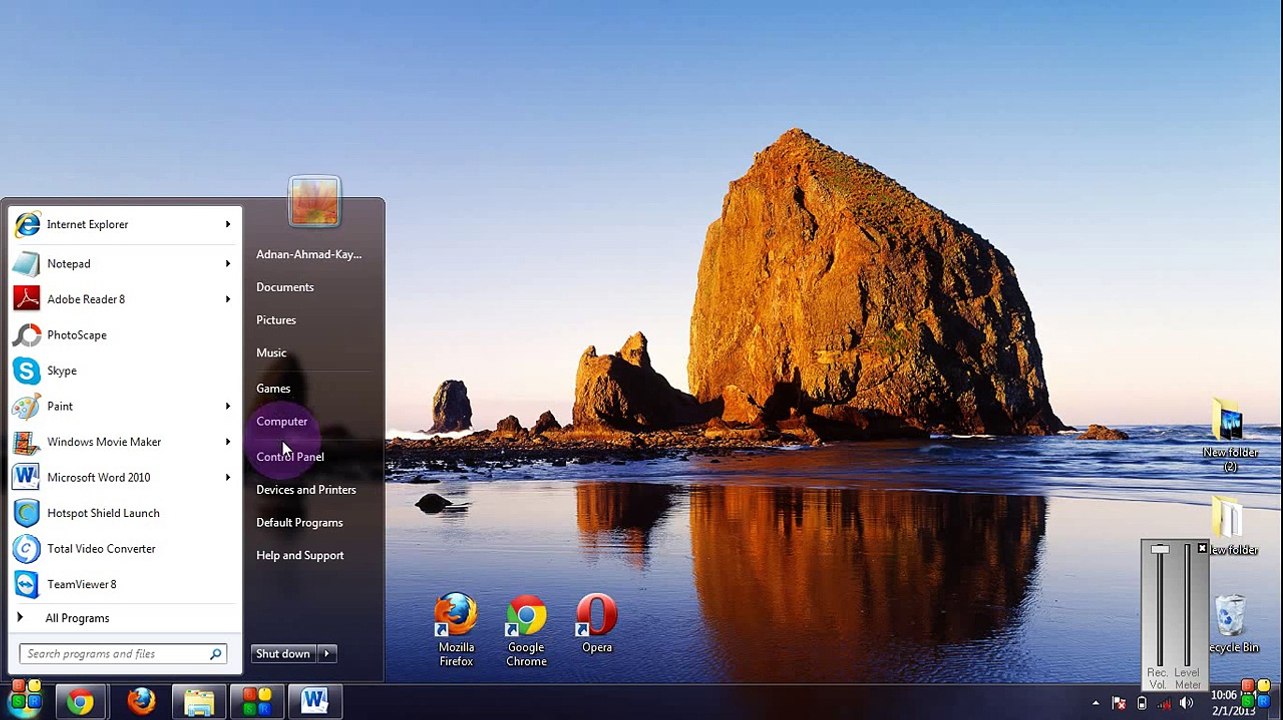Select the New folder desktop icon behind the recorder widget
1283x720 pixels.
(1230, 526)
